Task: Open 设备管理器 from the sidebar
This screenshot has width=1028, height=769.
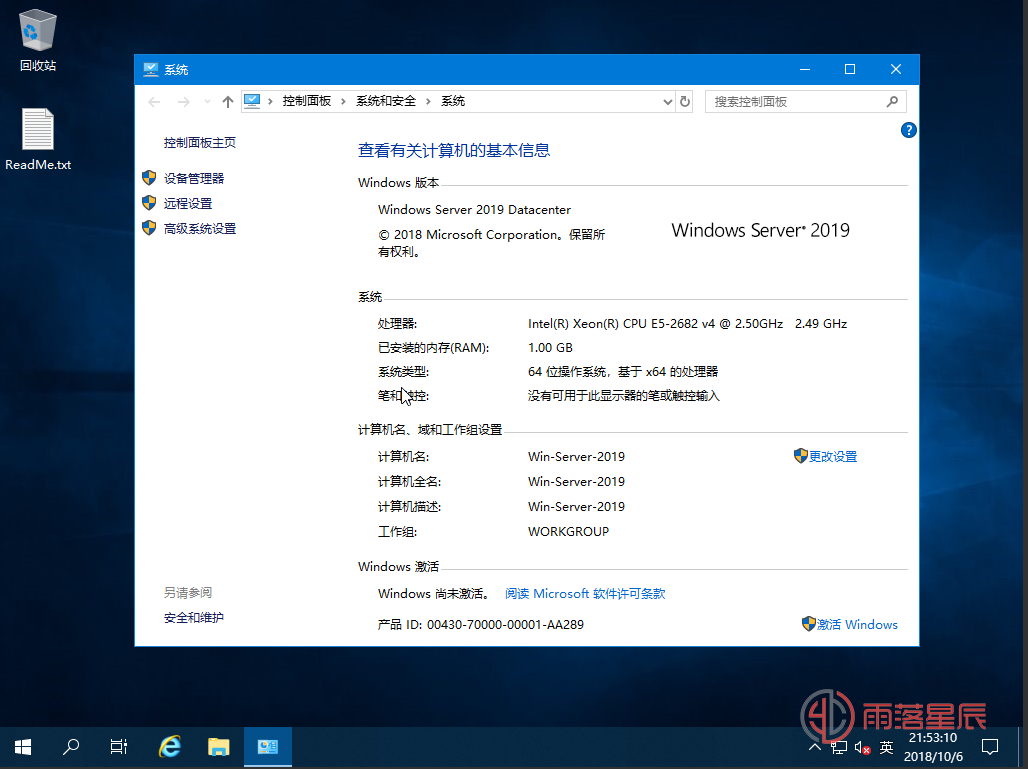Action: [194, 178]
